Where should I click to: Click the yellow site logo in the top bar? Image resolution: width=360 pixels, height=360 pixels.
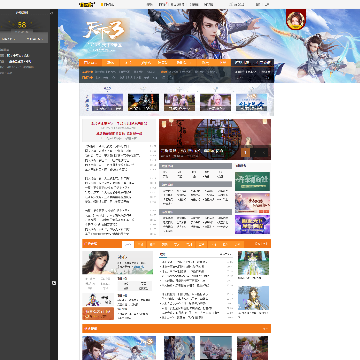click(87, 4)
